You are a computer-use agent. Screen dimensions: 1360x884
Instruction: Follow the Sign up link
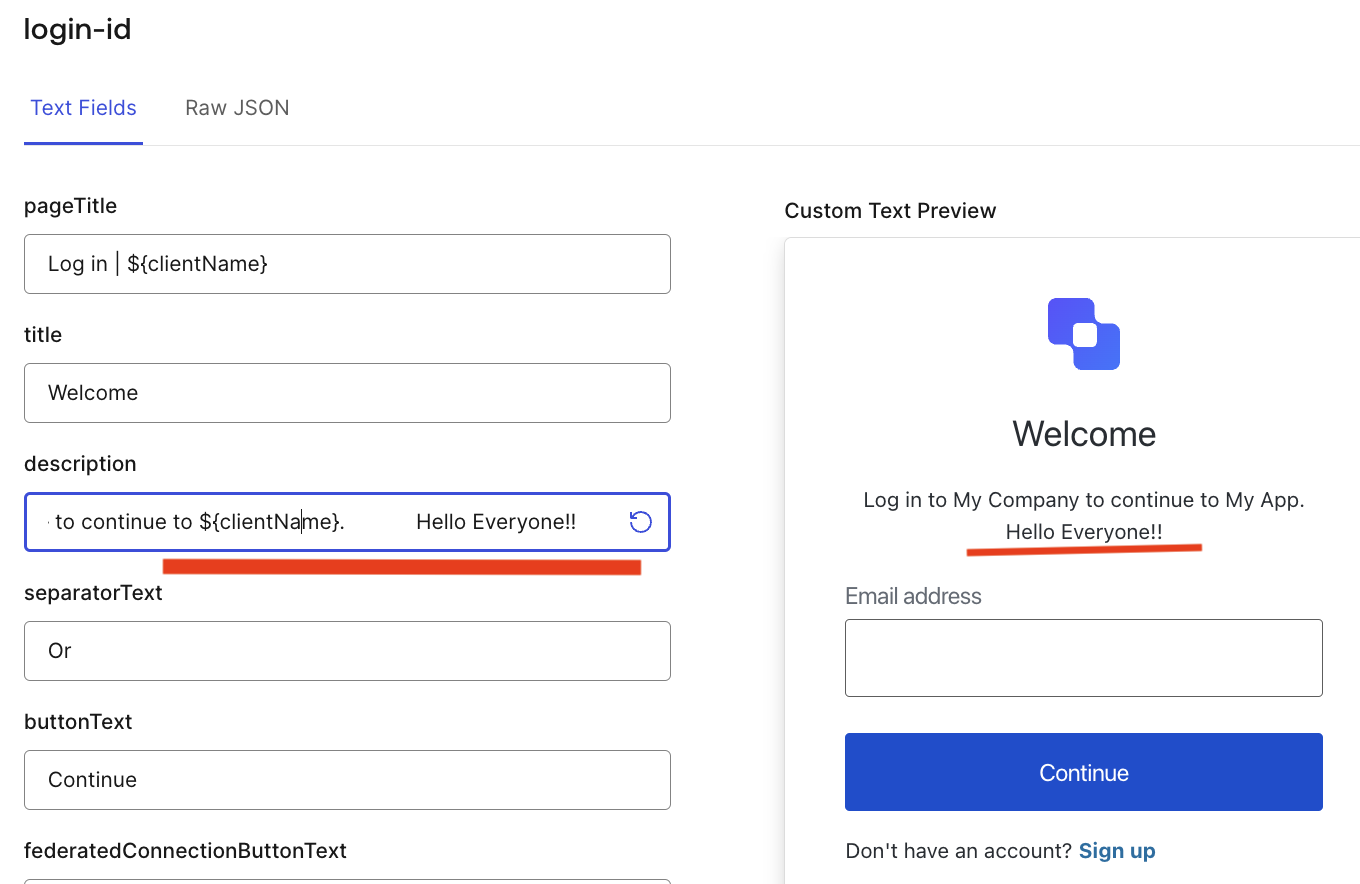1117,851
